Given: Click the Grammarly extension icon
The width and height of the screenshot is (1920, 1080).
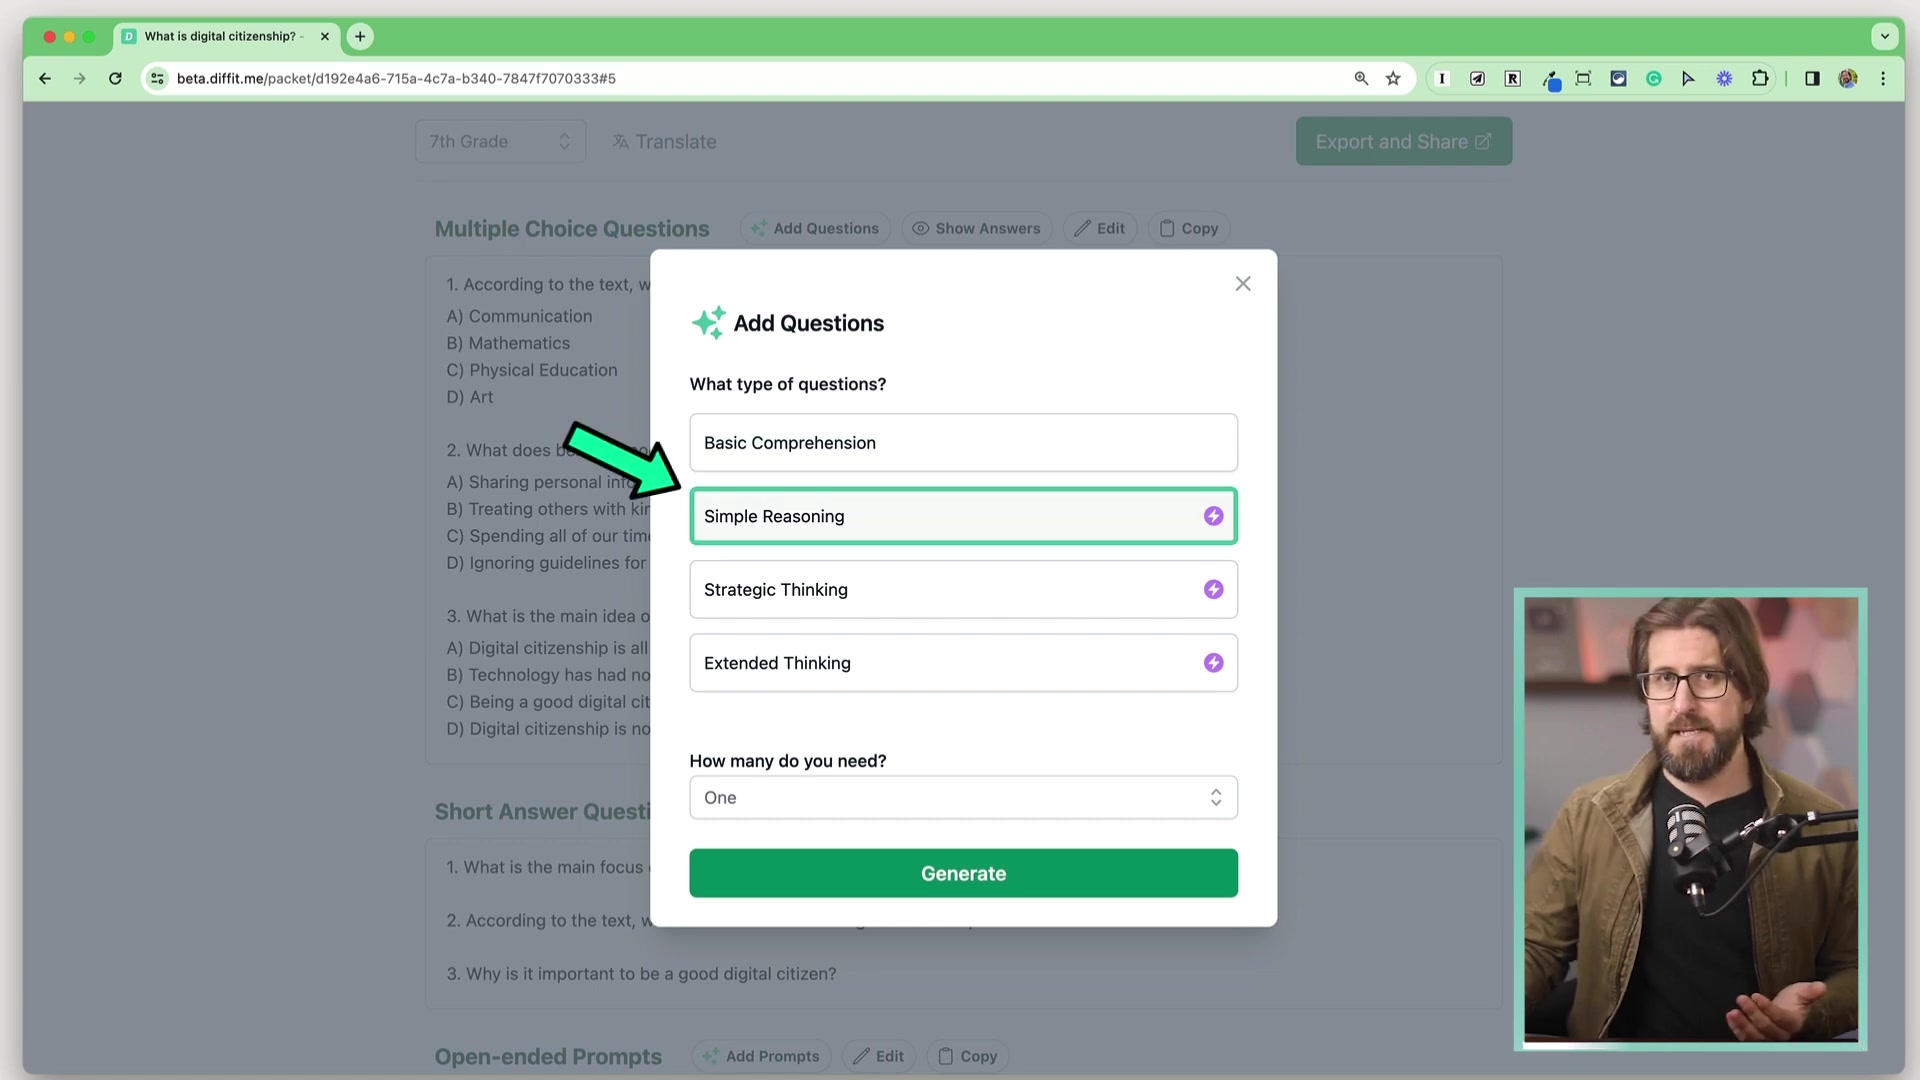Looking at the screenshot, I should coord(1653,78).
